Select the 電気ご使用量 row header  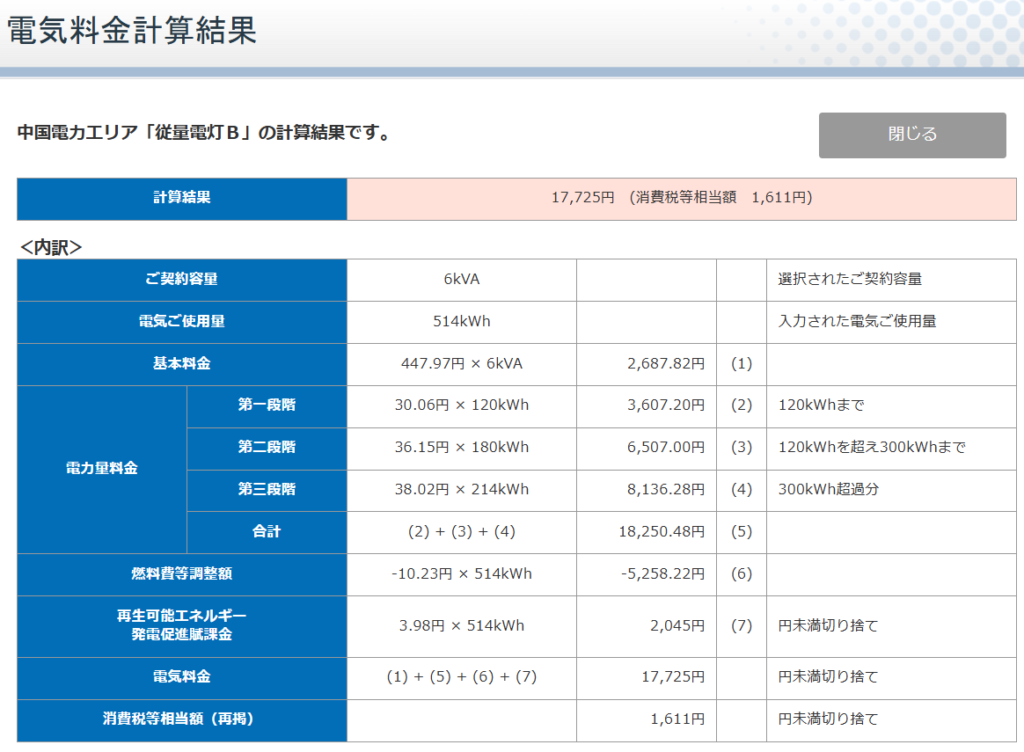(x=181, y=322)
